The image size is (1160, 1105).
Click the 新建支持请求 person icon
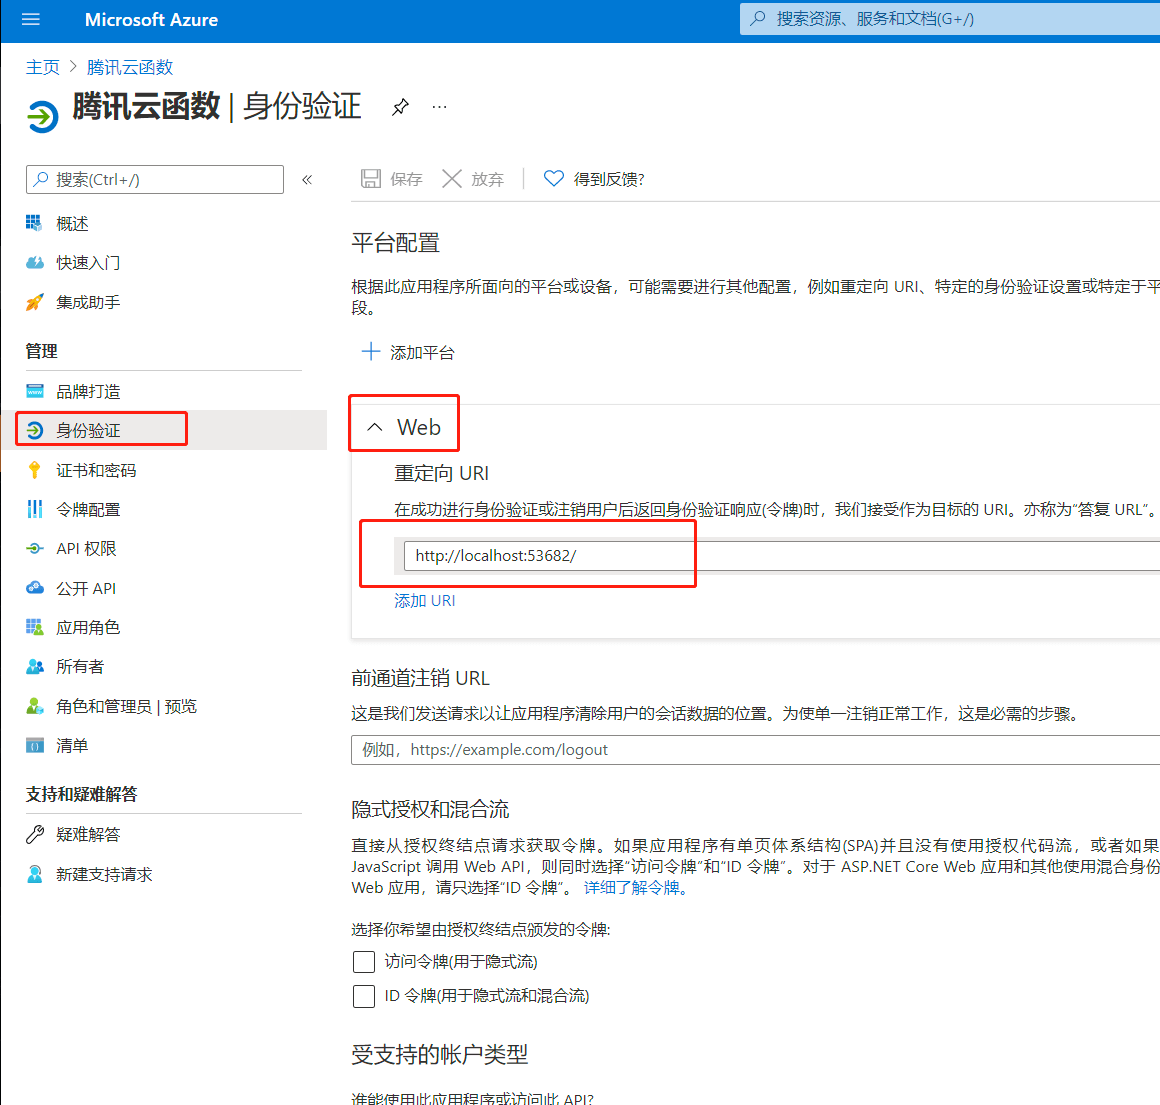pyautogui.click(x=35, y=874)
